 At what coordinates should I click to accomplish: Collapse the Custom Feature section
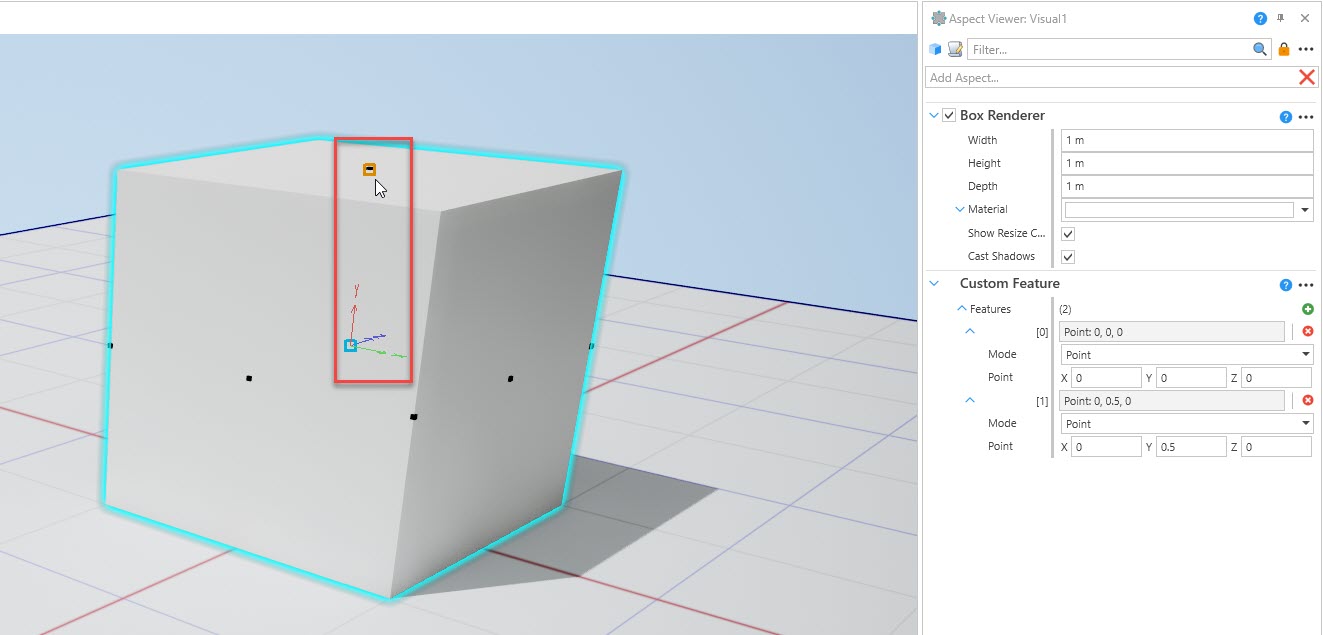coord(934,284)
